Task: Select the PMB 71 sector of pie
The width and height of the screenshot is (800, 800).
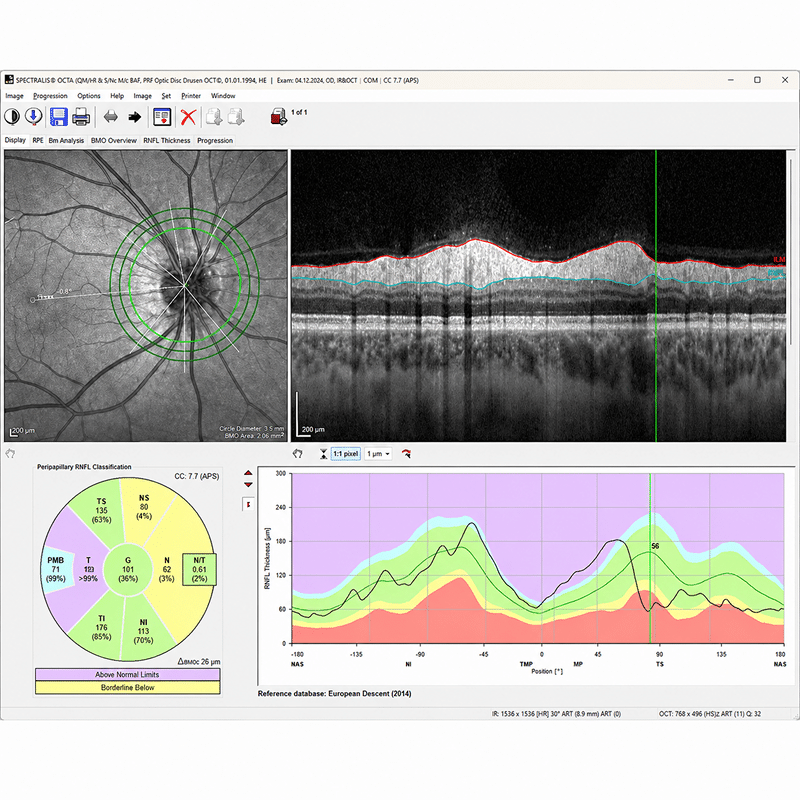Action: [56, 569]
